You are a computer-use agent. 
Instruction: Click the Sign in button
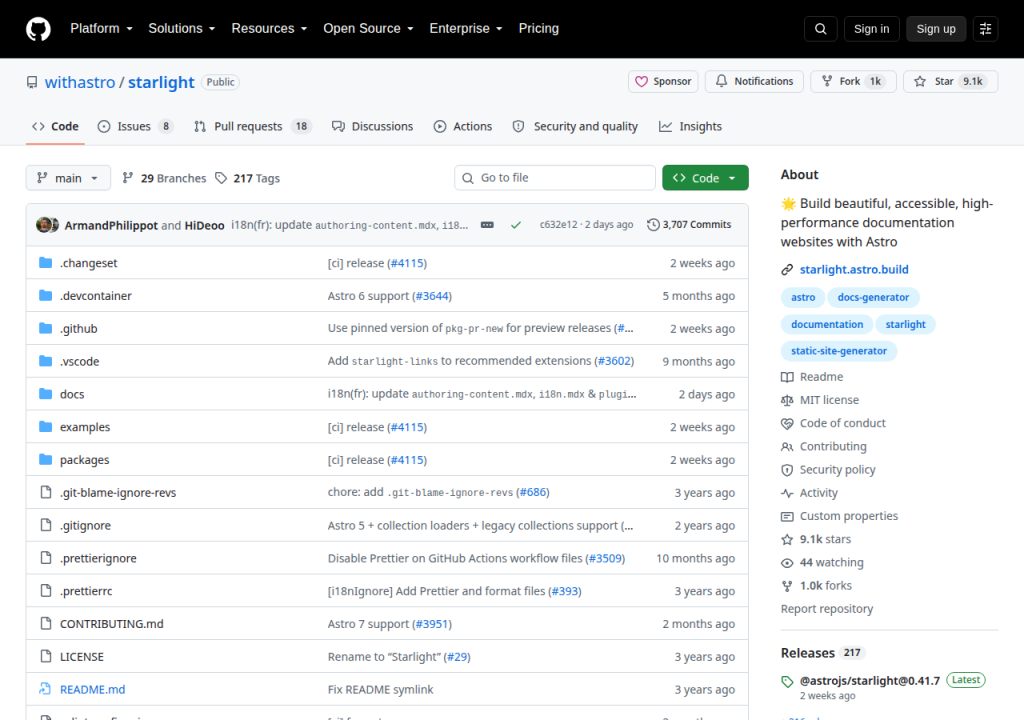coord(871,29)
